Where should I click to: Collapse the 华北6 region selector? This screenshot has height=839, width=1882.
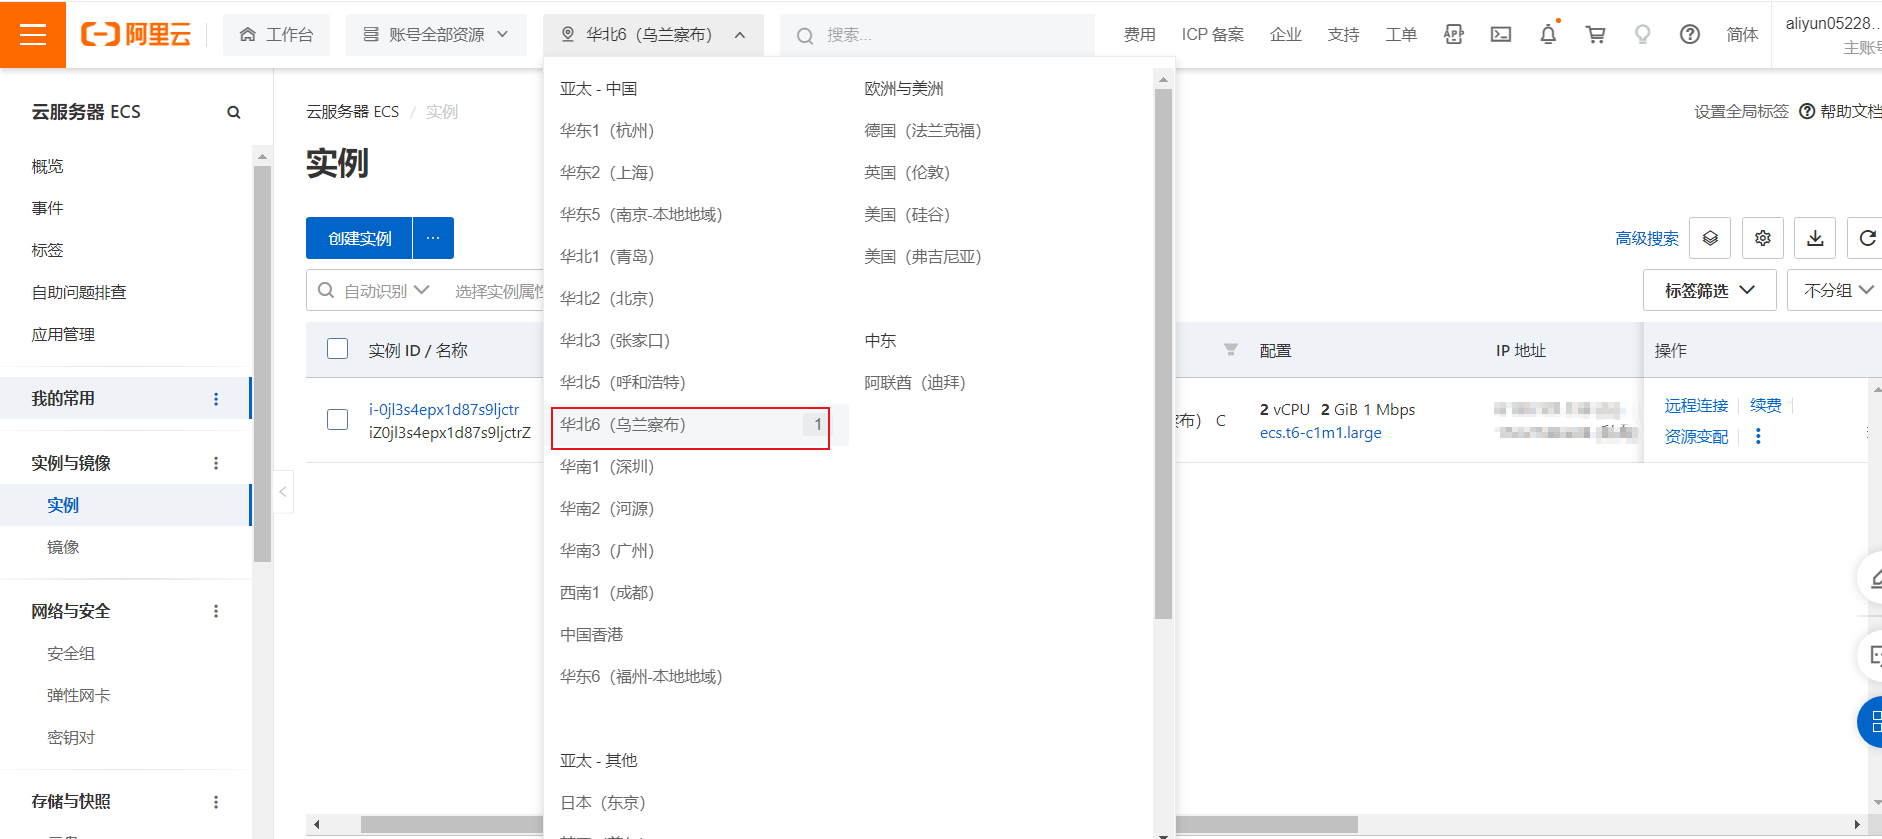[x=653, y=35]
